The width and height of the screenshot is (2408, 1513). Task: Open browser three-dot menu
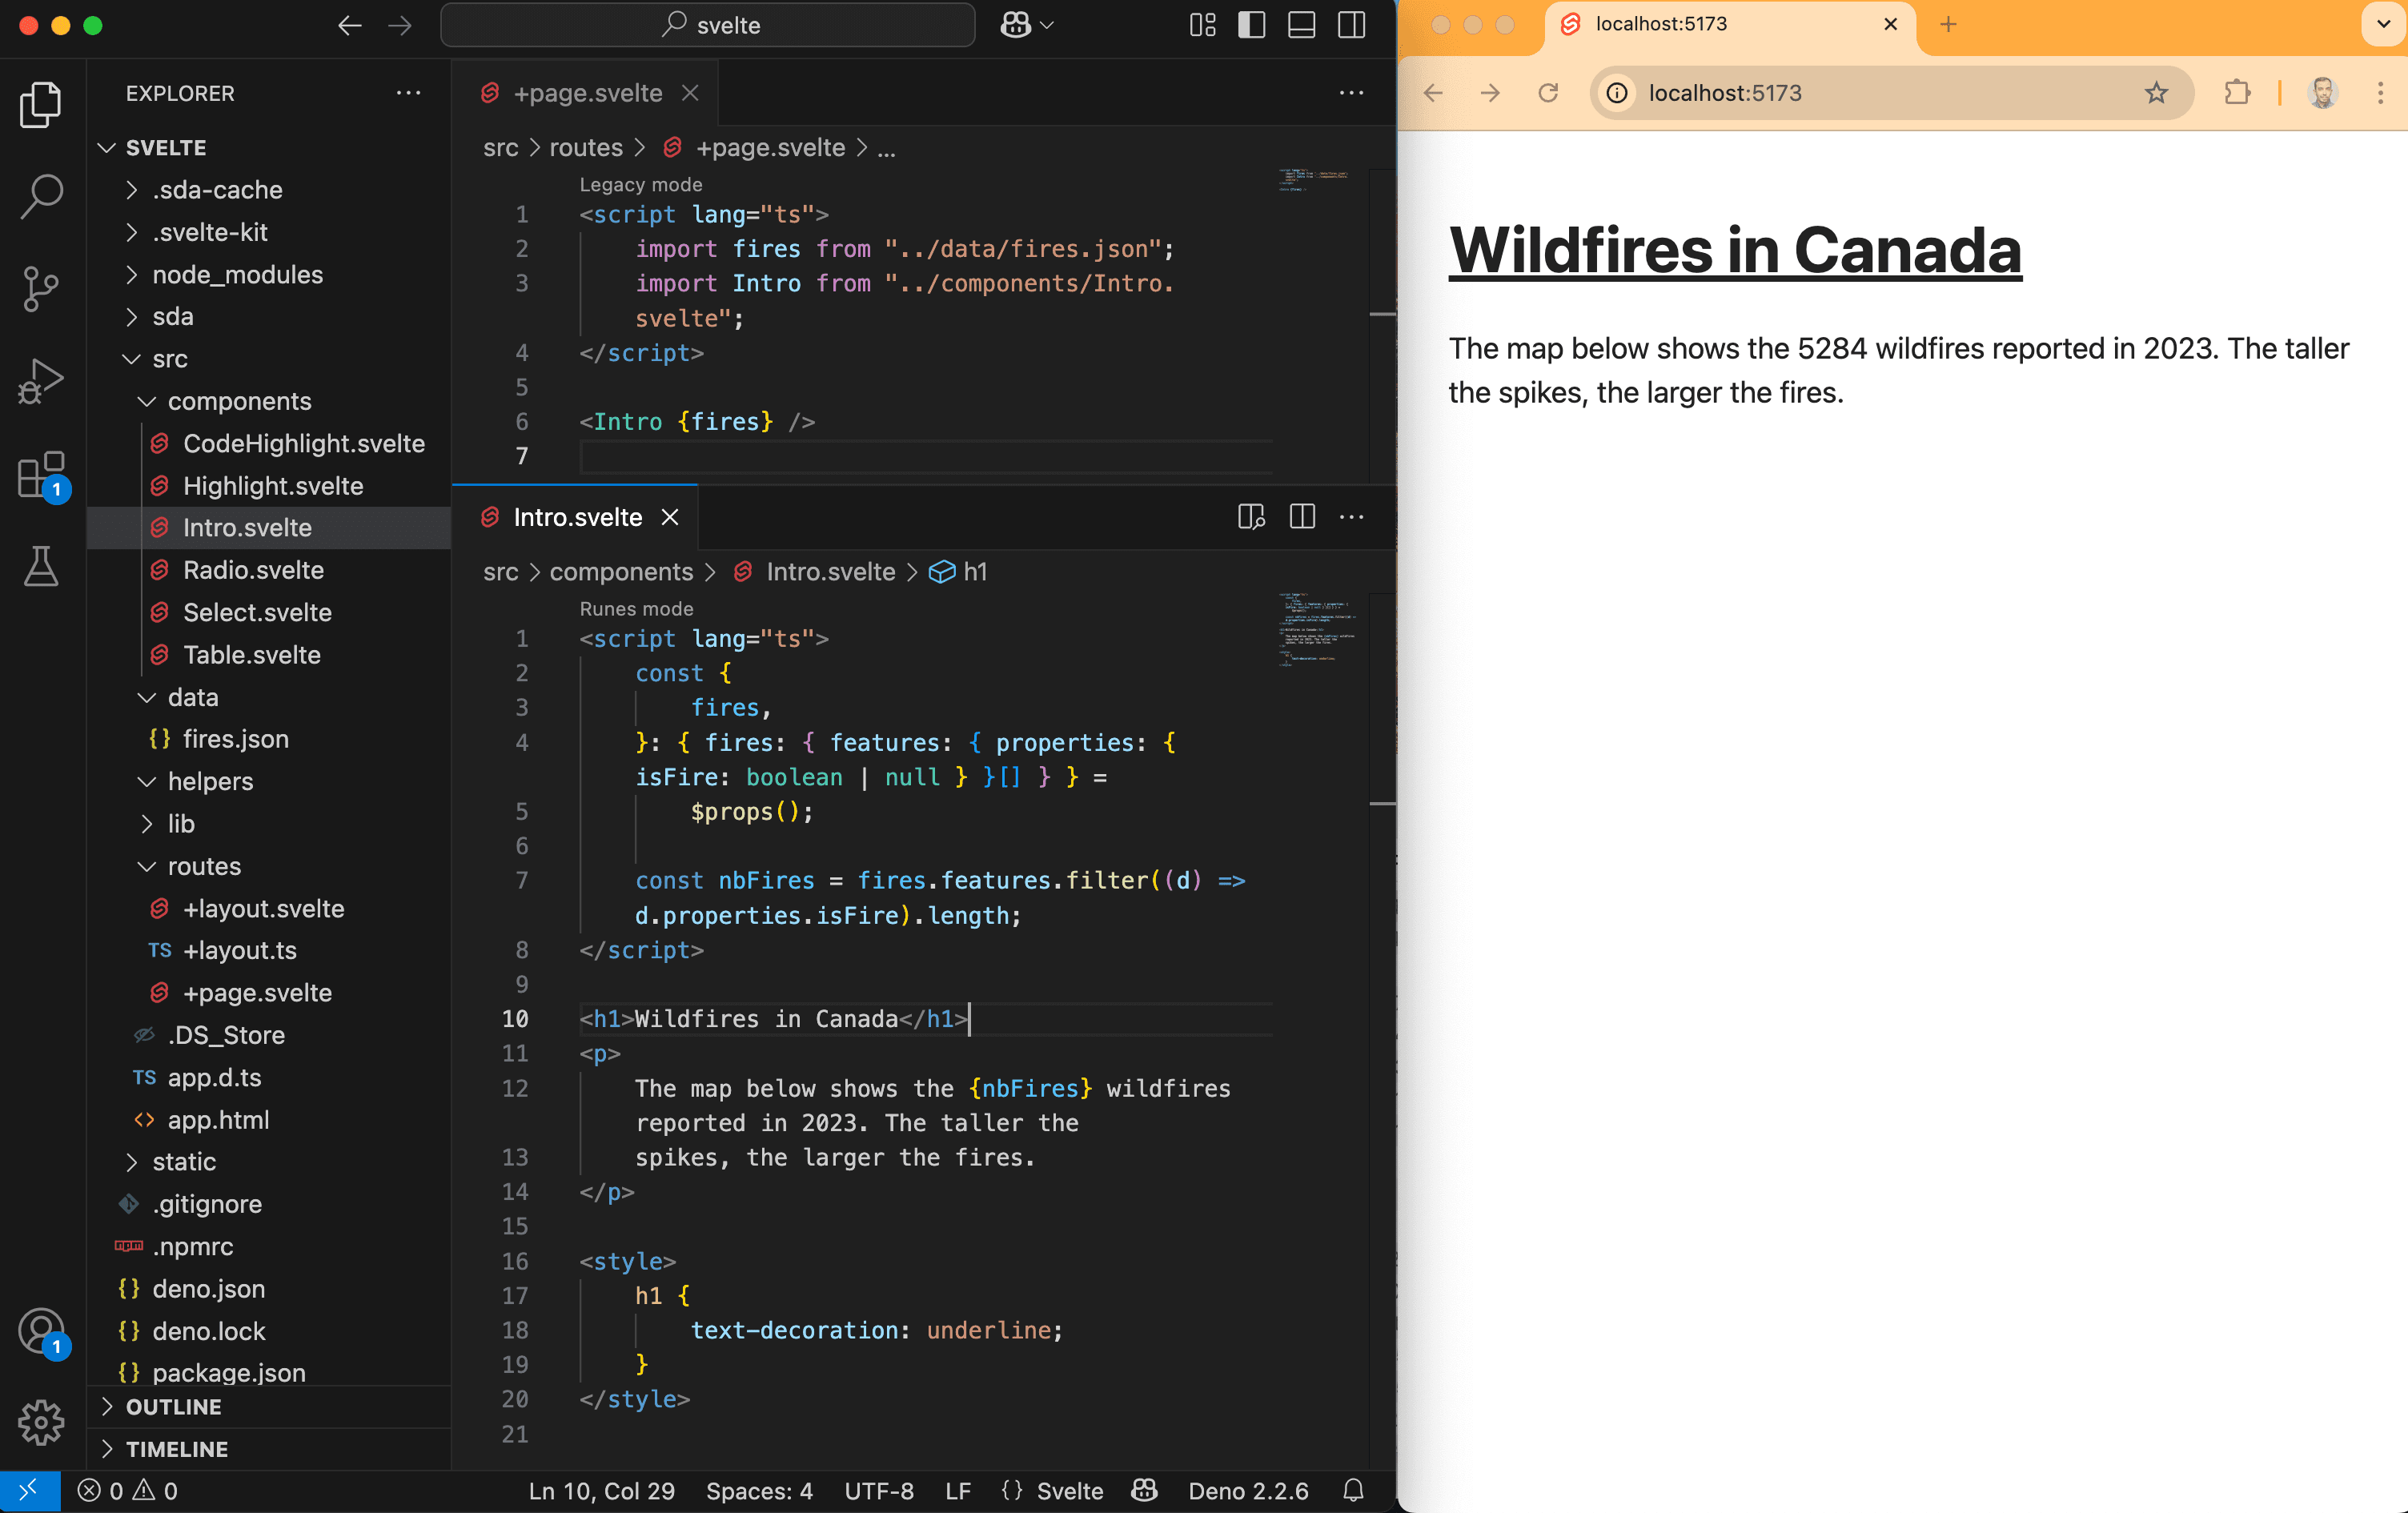pyautogui.click(x=2380, y=93)
